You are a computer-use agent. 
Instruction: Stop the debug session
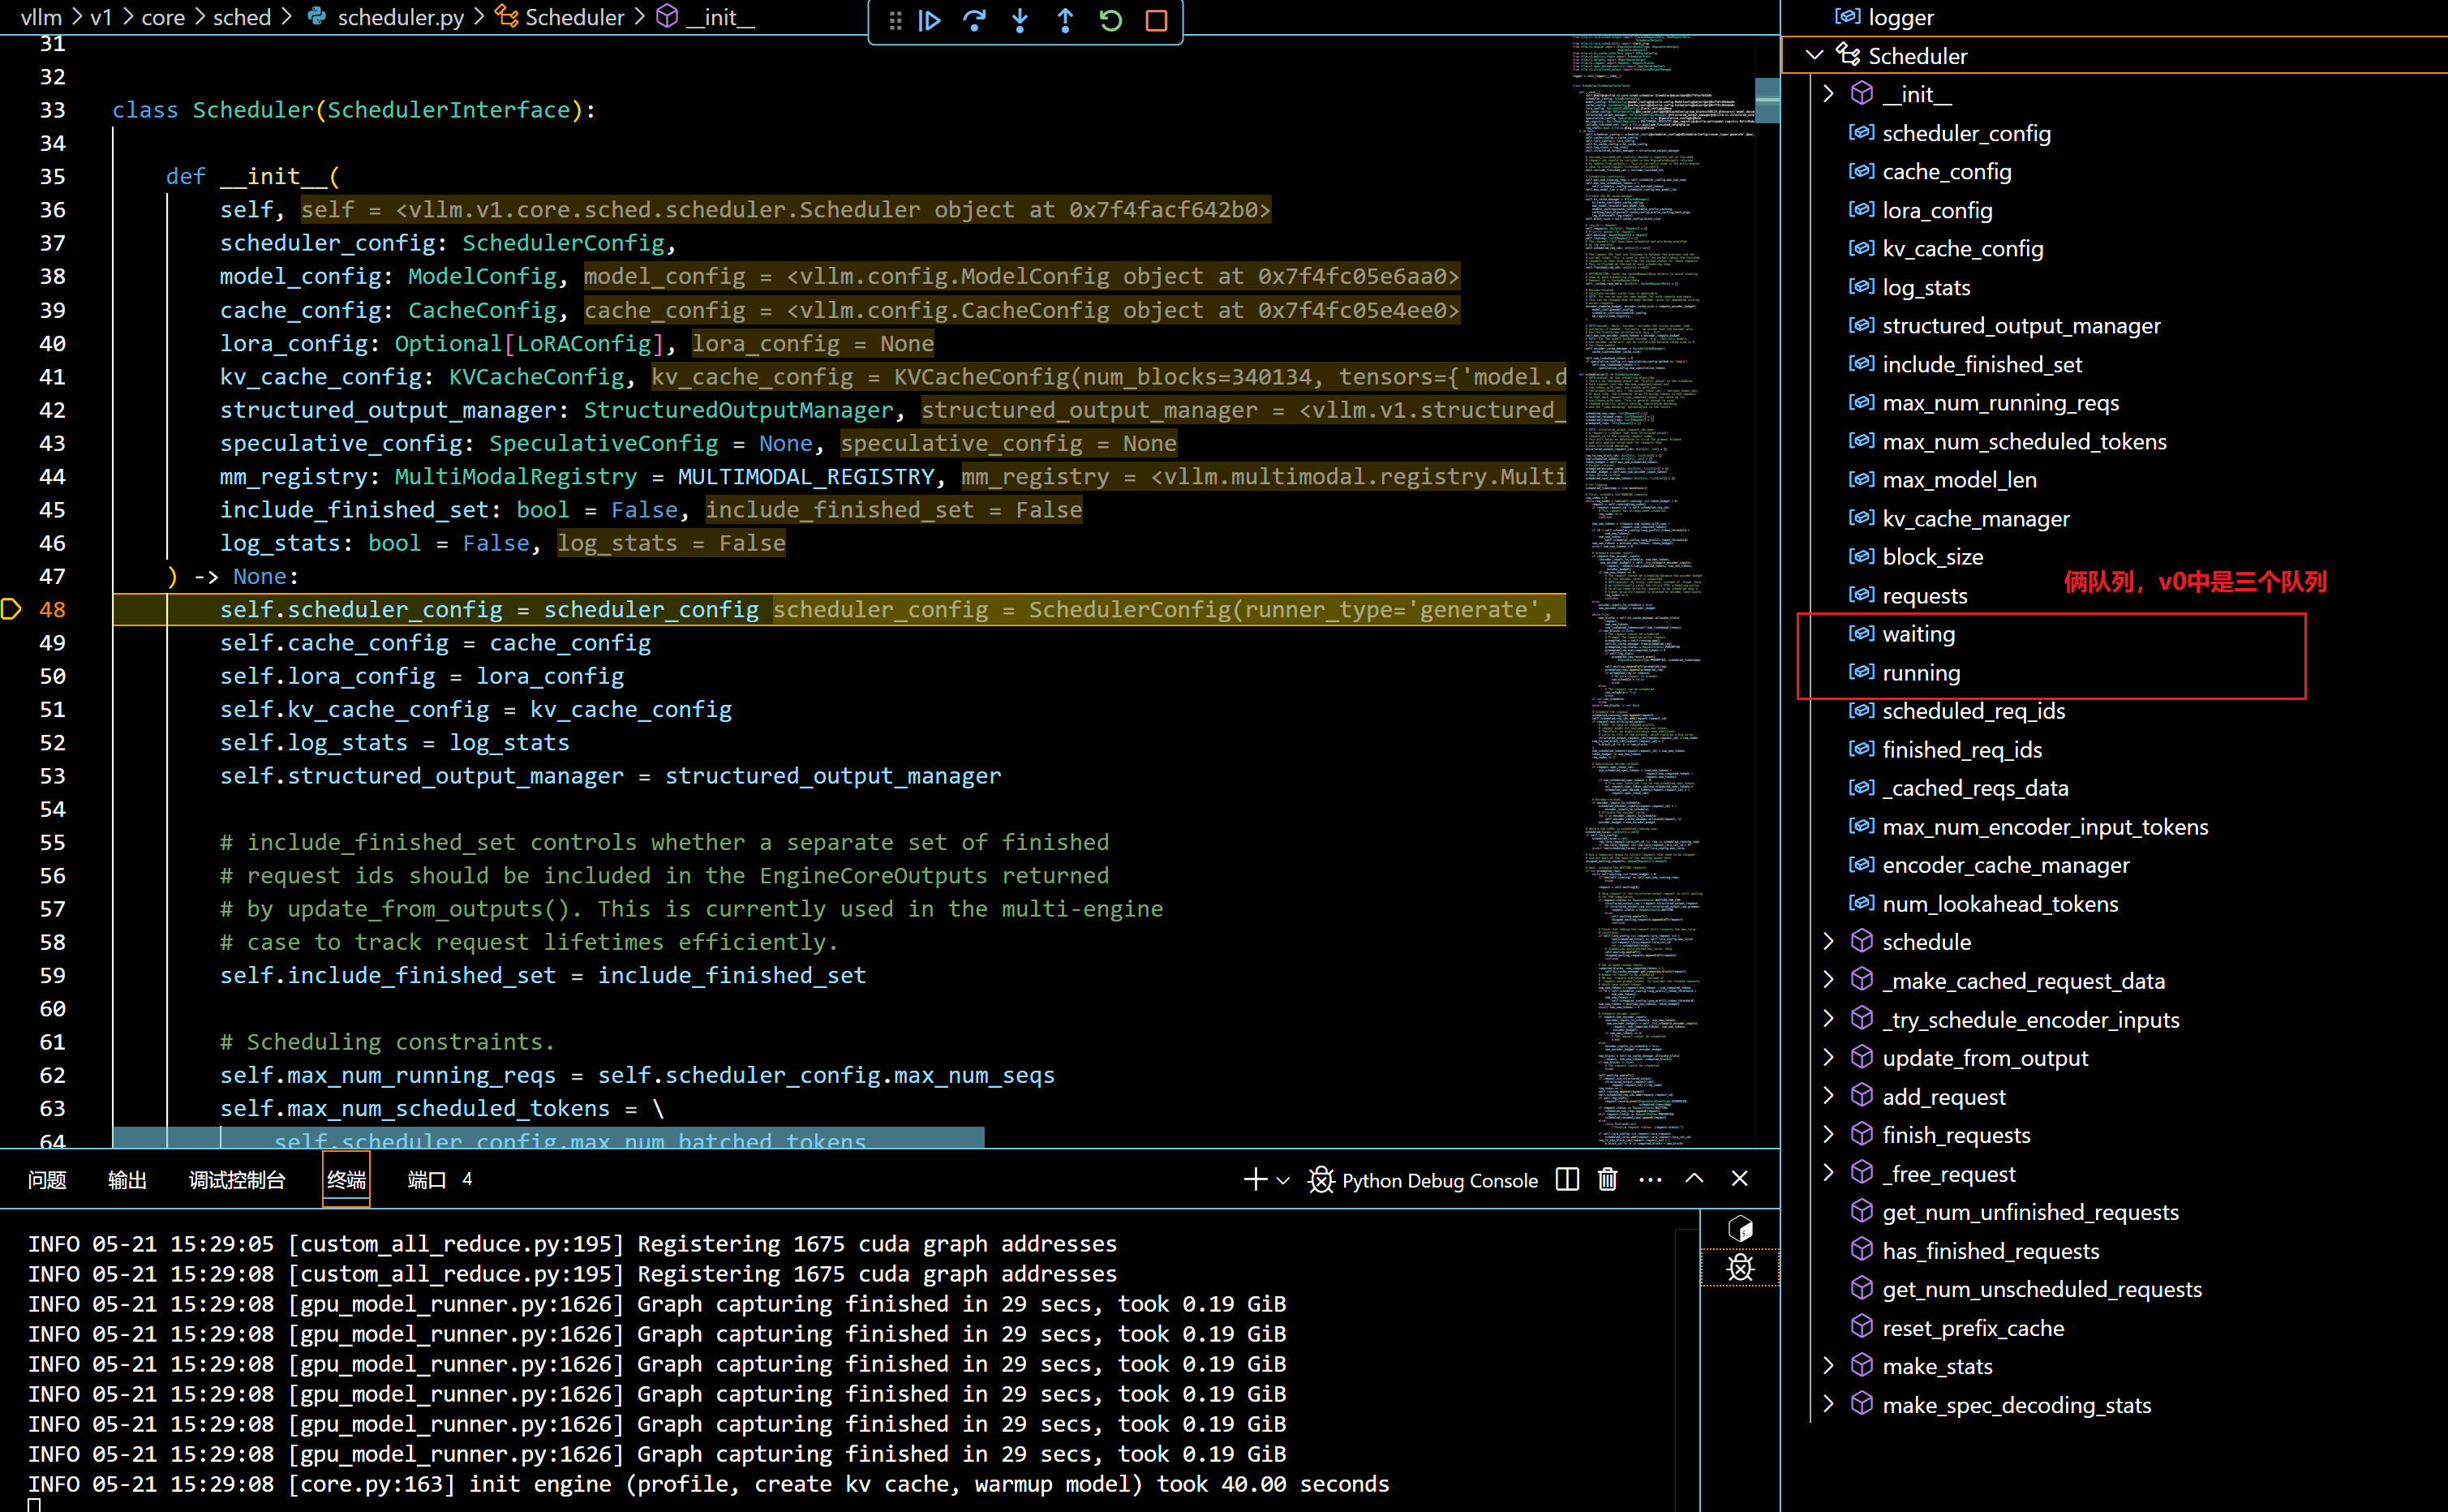(1156, 20)
